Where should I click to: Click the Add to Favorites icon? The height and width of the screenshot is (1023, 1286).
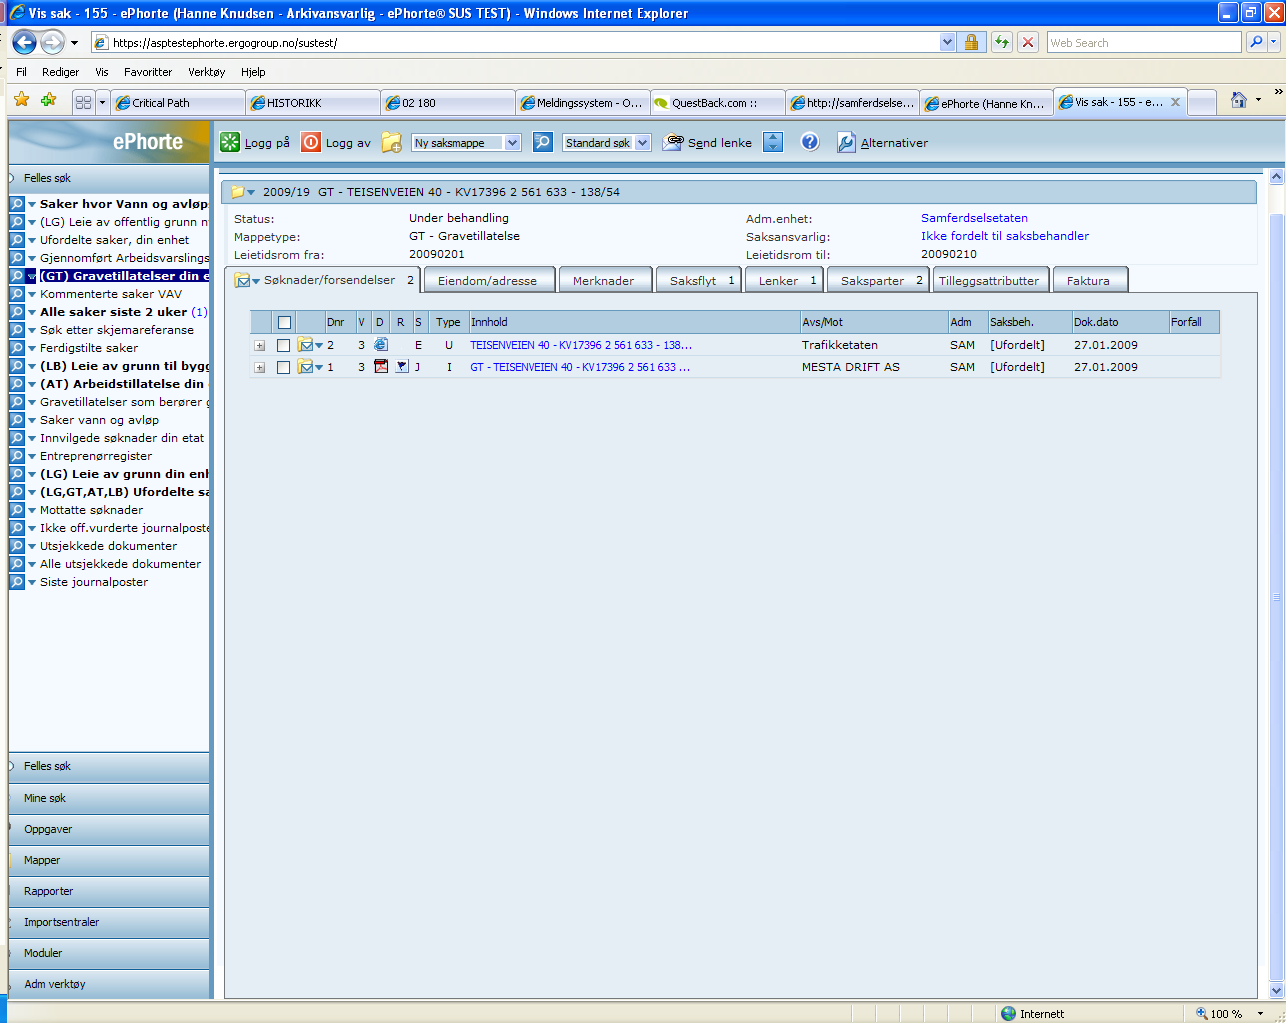point(49,100)
